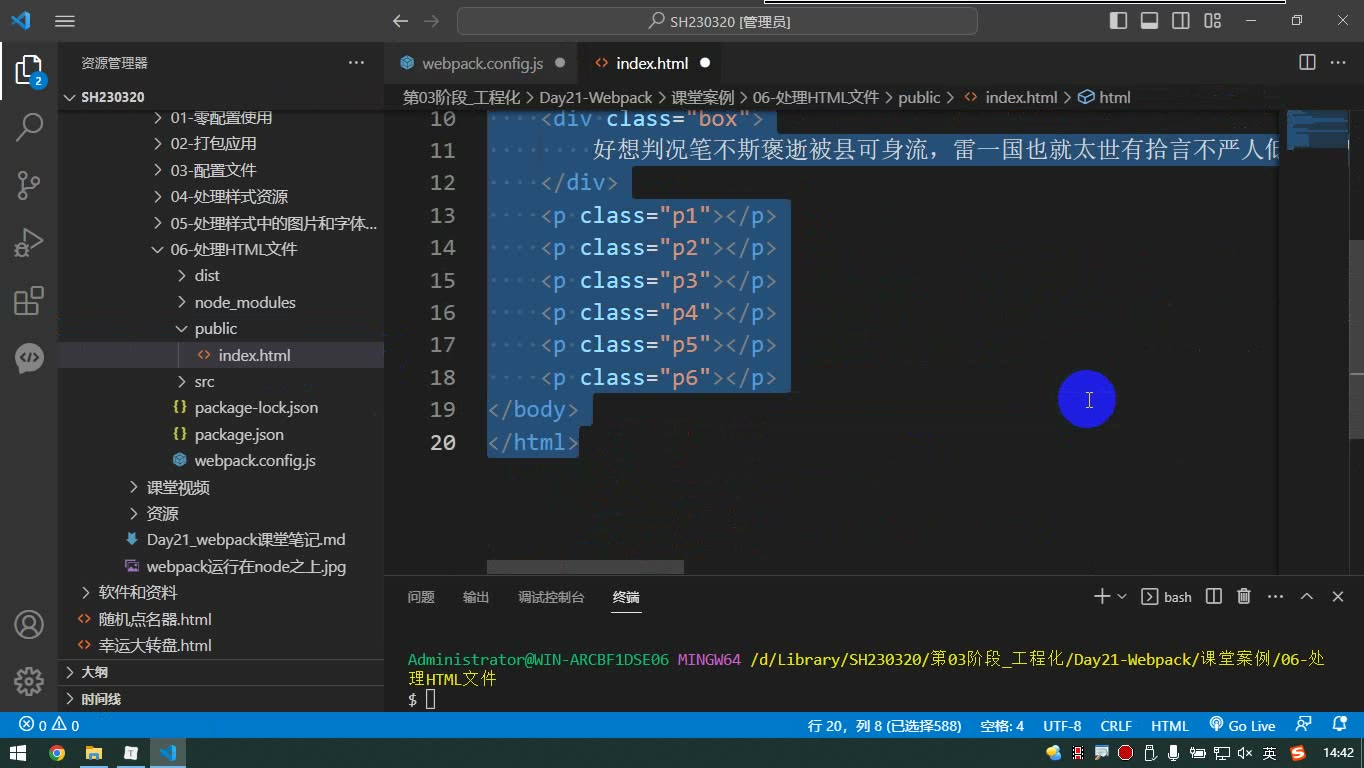Change the UTF-8 encoding setting
The width and height of the screenshot is (1364, 768).
click(1062, 725)
